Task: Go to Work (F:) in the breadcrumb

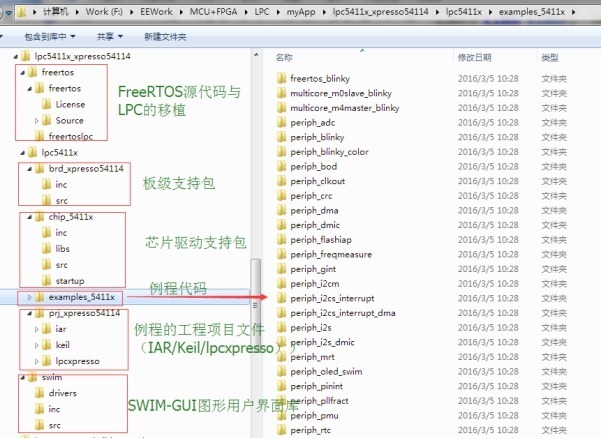Action: tap(104, 12)
